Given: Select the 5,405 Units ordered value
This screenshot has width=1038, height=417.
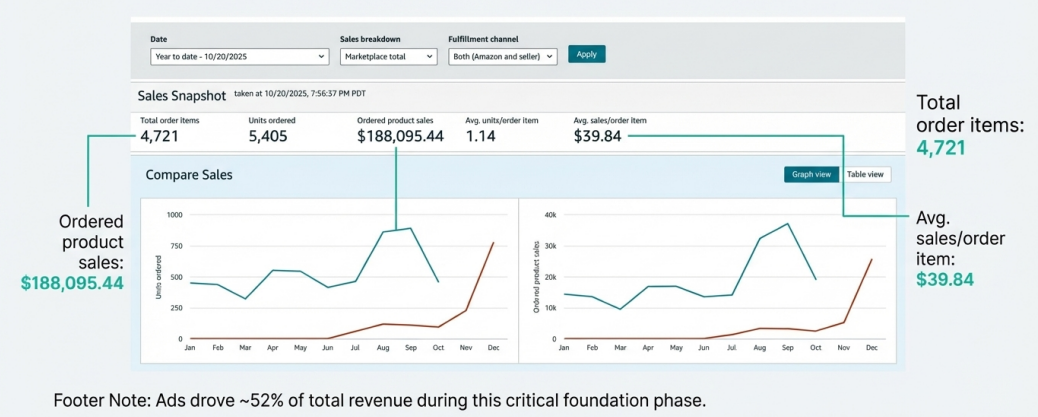Looking at the screenshot, I should pos(268,136).
